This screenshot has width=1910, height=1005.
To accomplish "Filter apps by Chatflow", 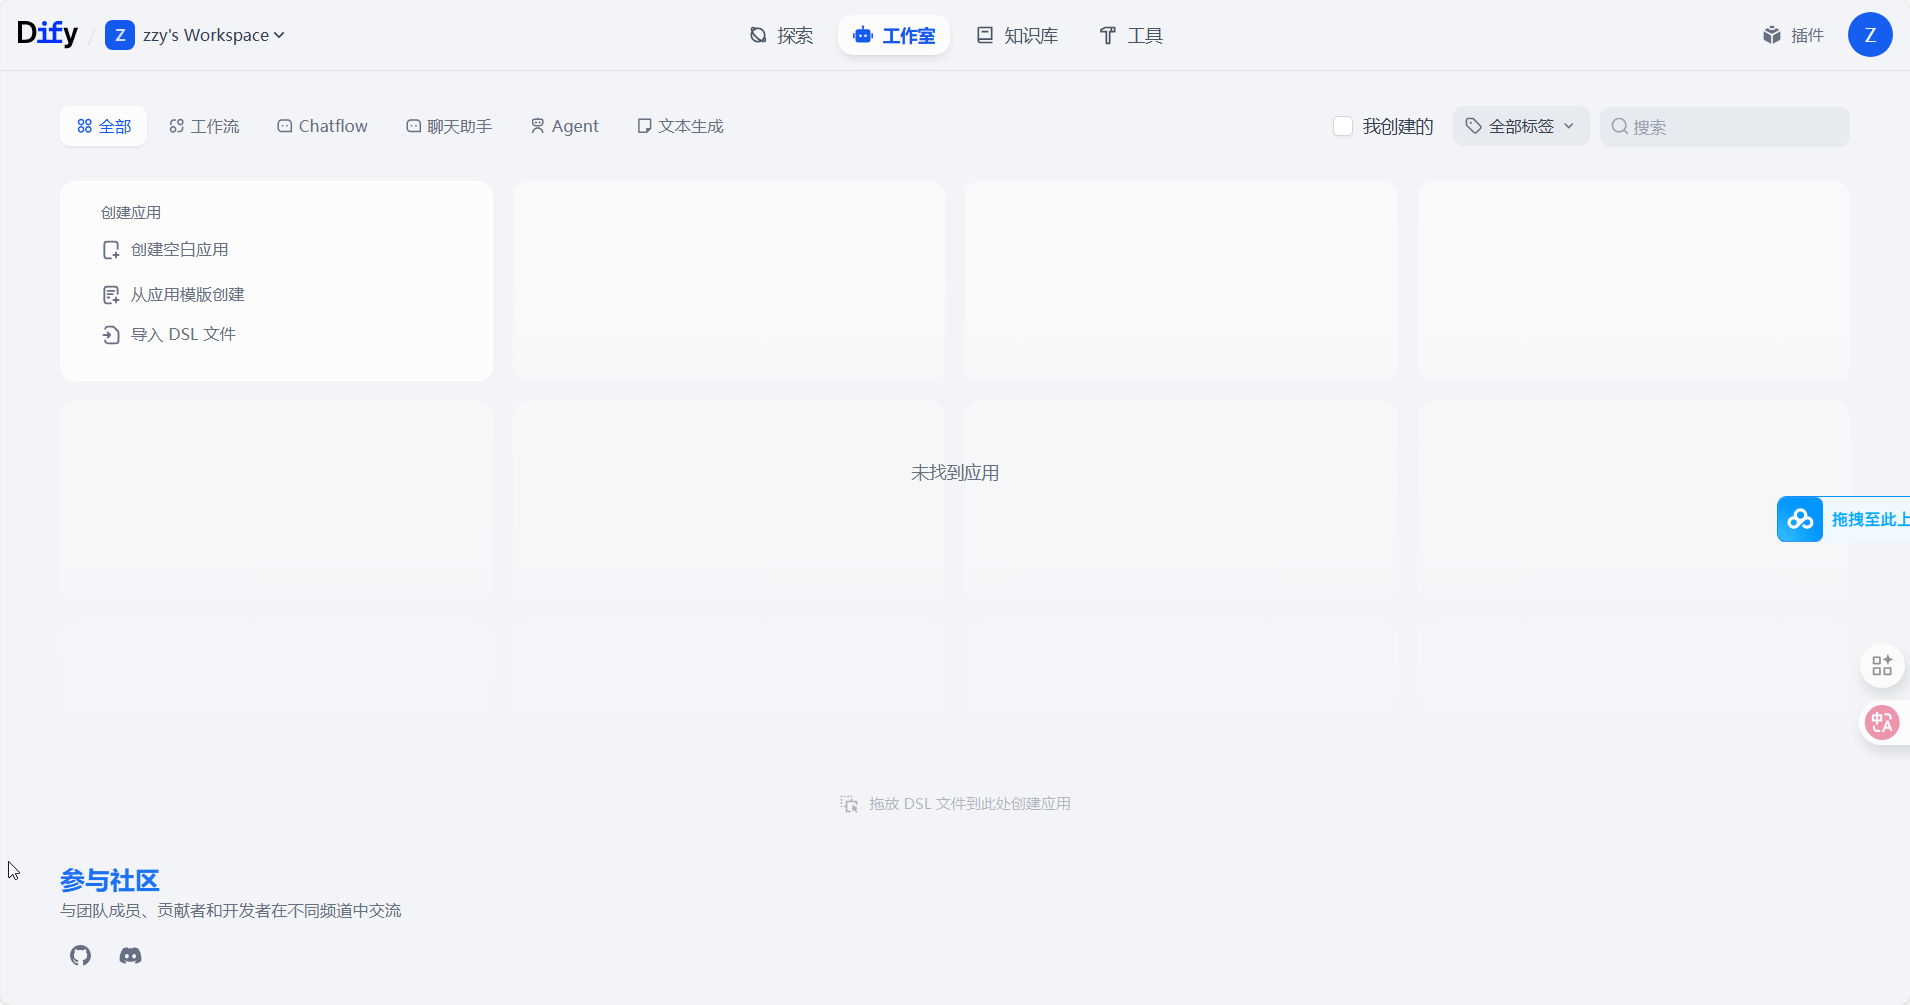I will click(322, 126).
